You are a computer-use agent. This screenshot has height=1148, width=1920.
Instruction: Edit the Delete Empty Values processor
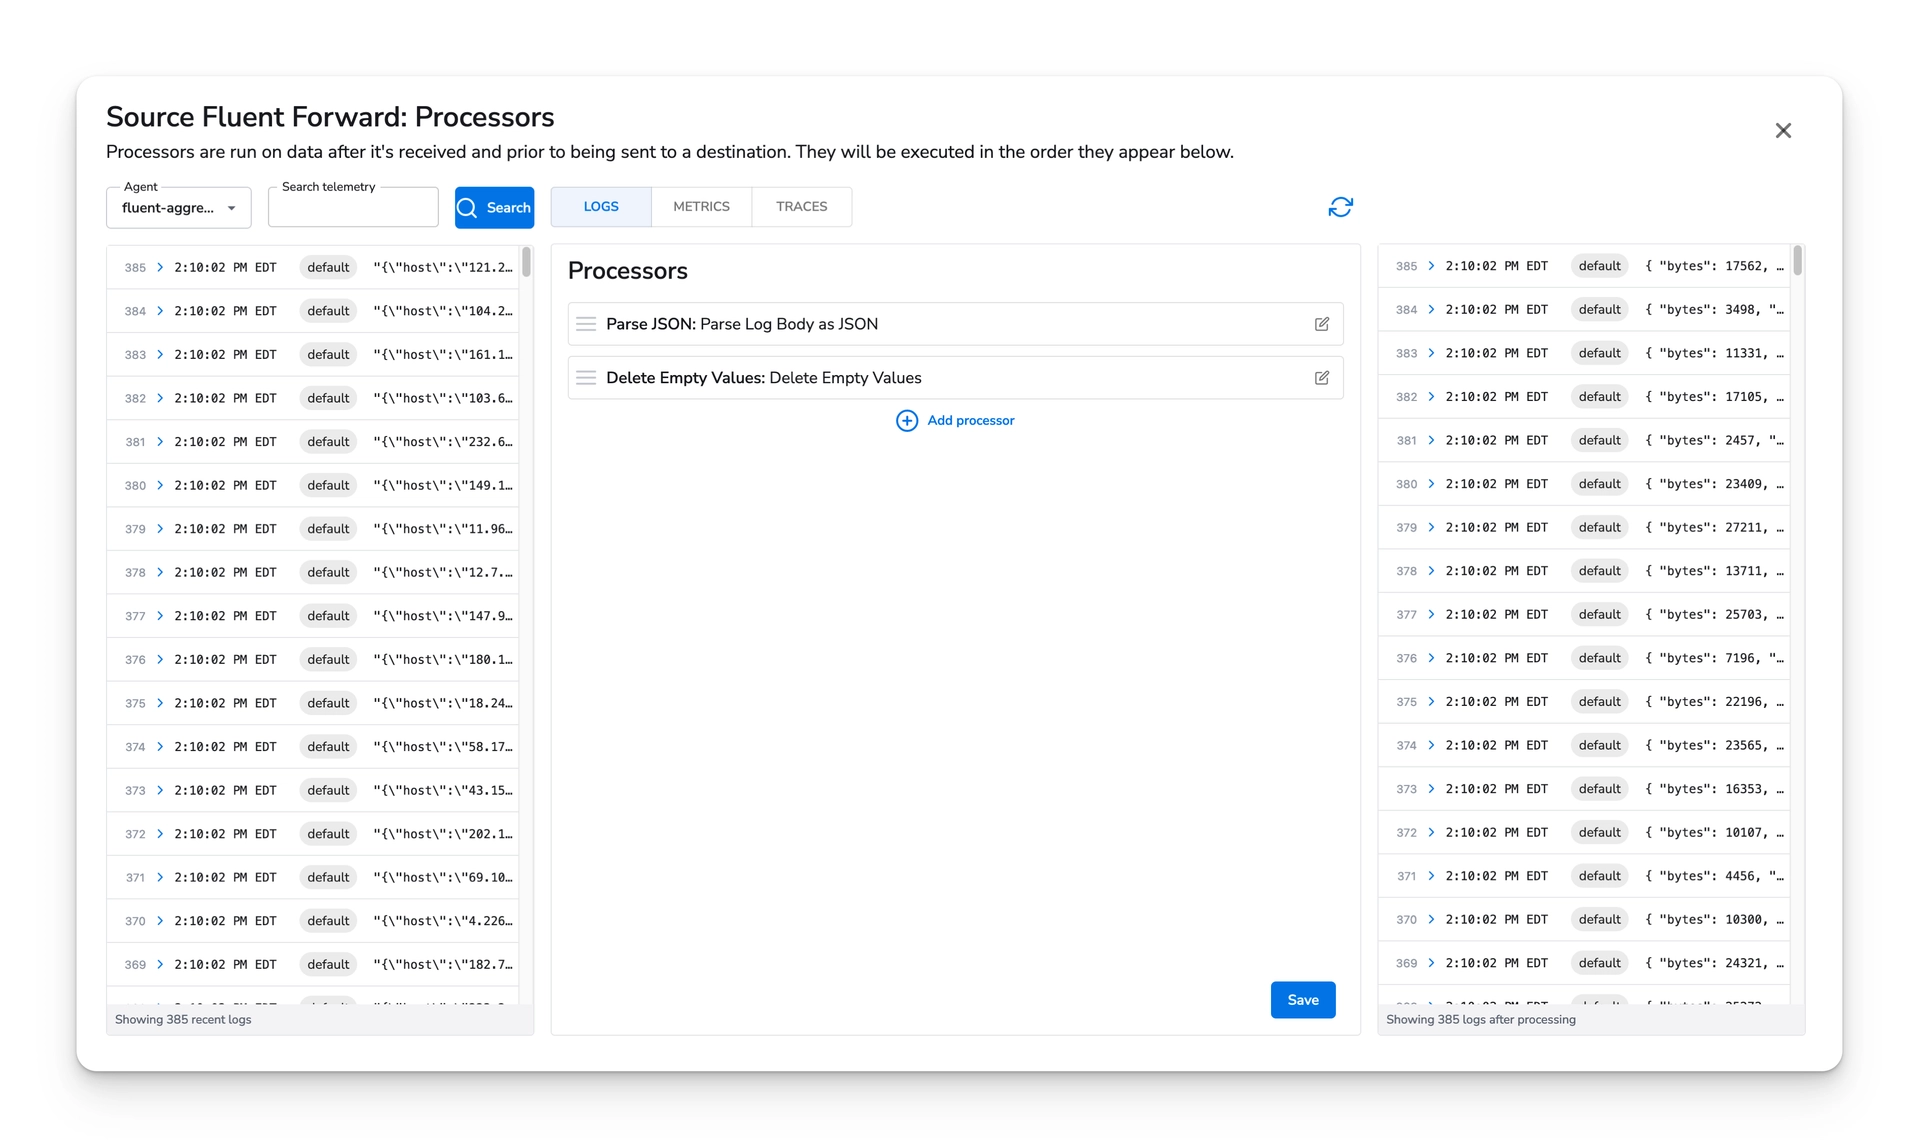(1322, 378)
